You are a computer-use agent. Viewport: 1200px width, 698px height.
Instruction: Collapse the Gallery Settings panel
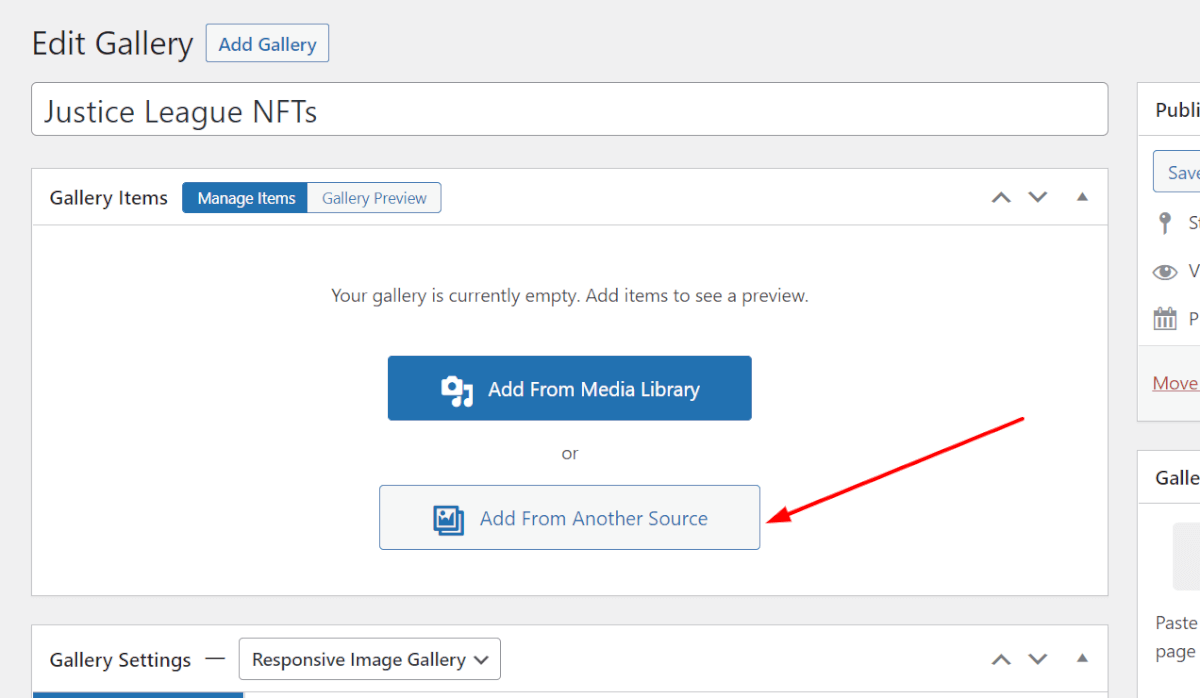1082,659
